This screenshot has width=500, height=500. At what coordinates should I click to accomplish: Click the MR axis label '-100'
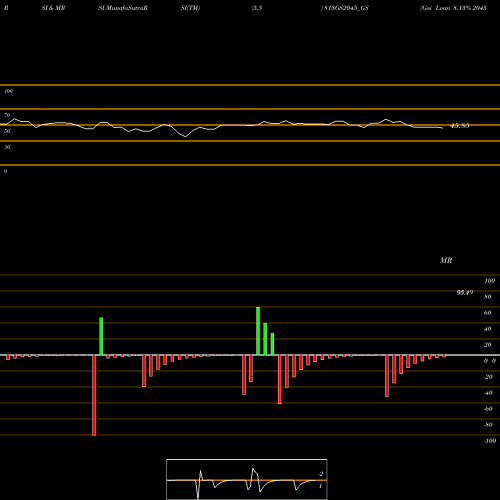490,441
